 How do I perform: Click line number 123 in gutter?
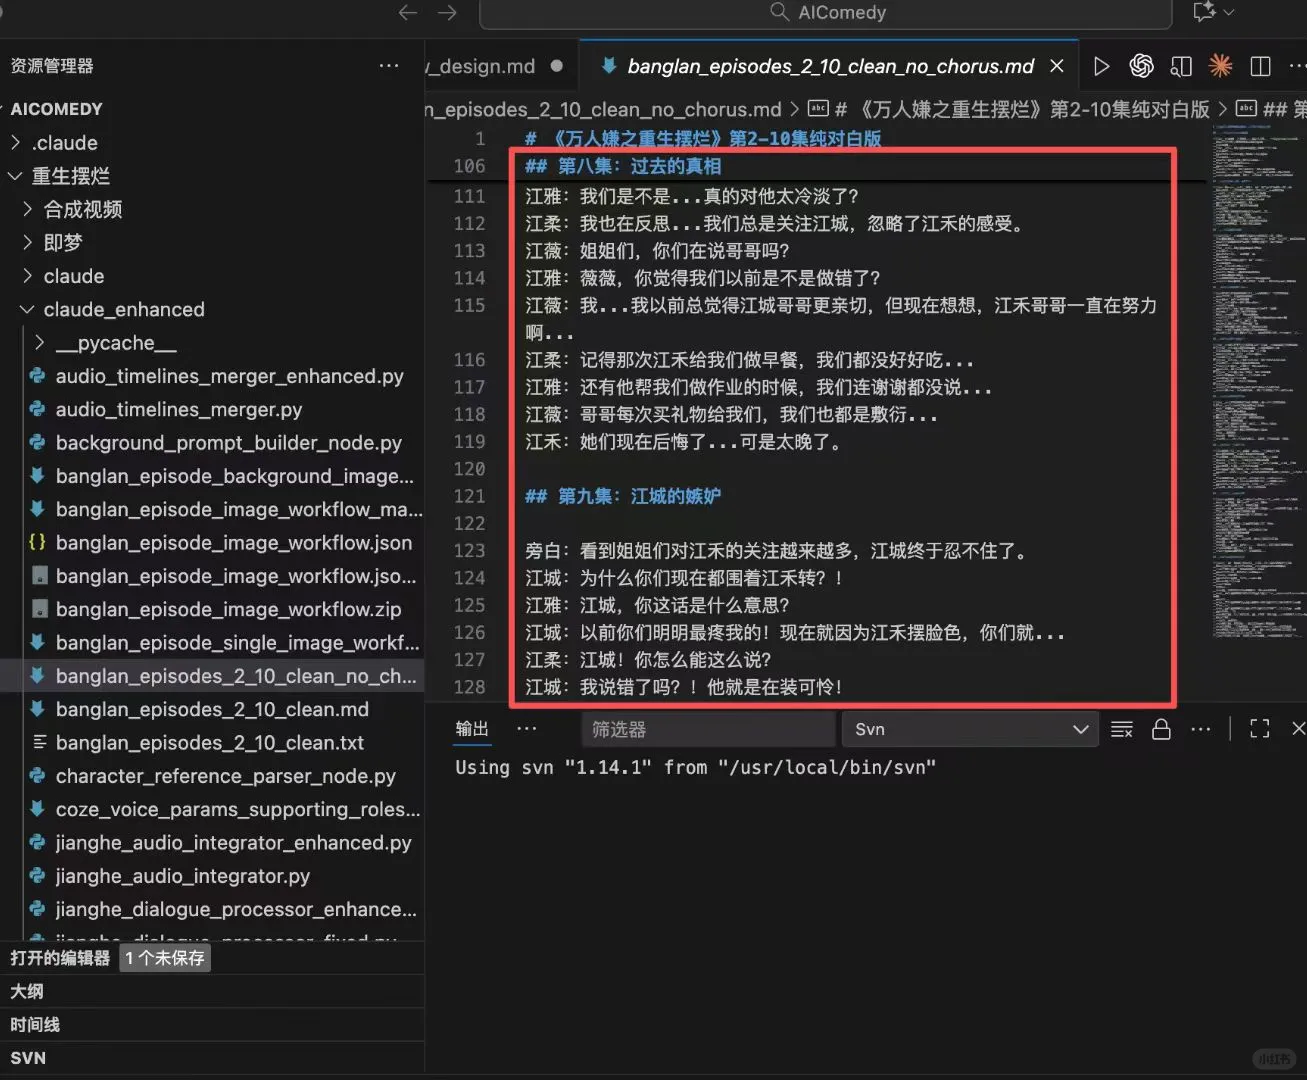(x=469, y=551)
